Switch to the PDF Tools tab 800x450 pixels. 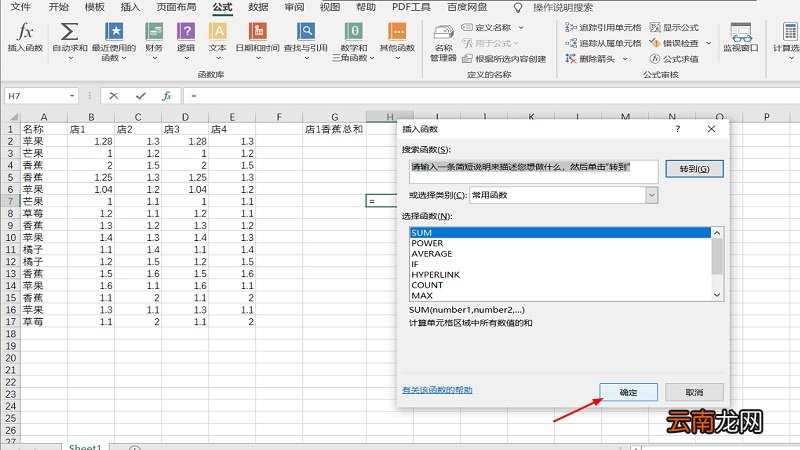pos(411,7)
